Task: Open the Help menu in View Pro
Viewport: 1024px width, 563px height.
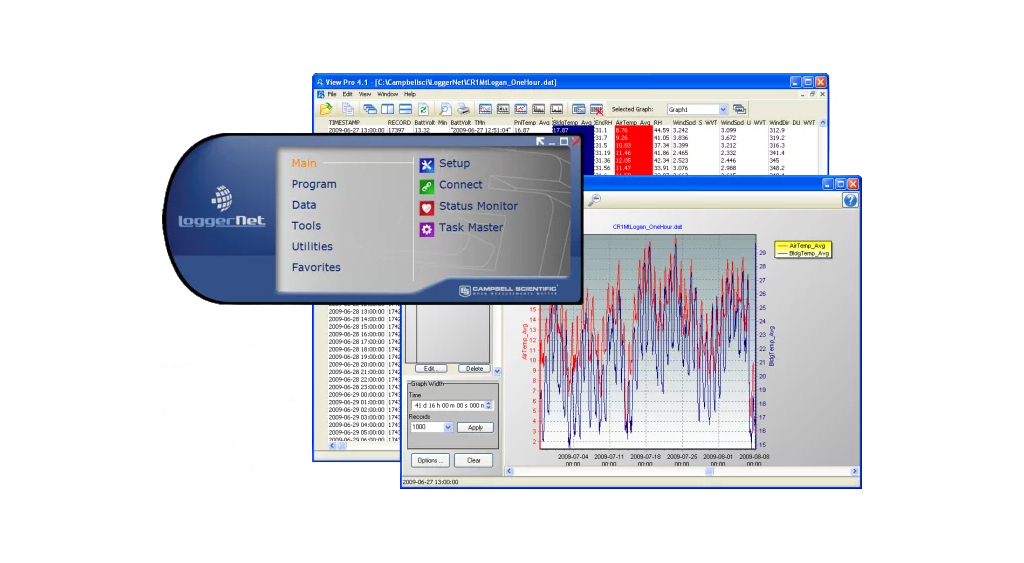Action: (x=409, y=95)
